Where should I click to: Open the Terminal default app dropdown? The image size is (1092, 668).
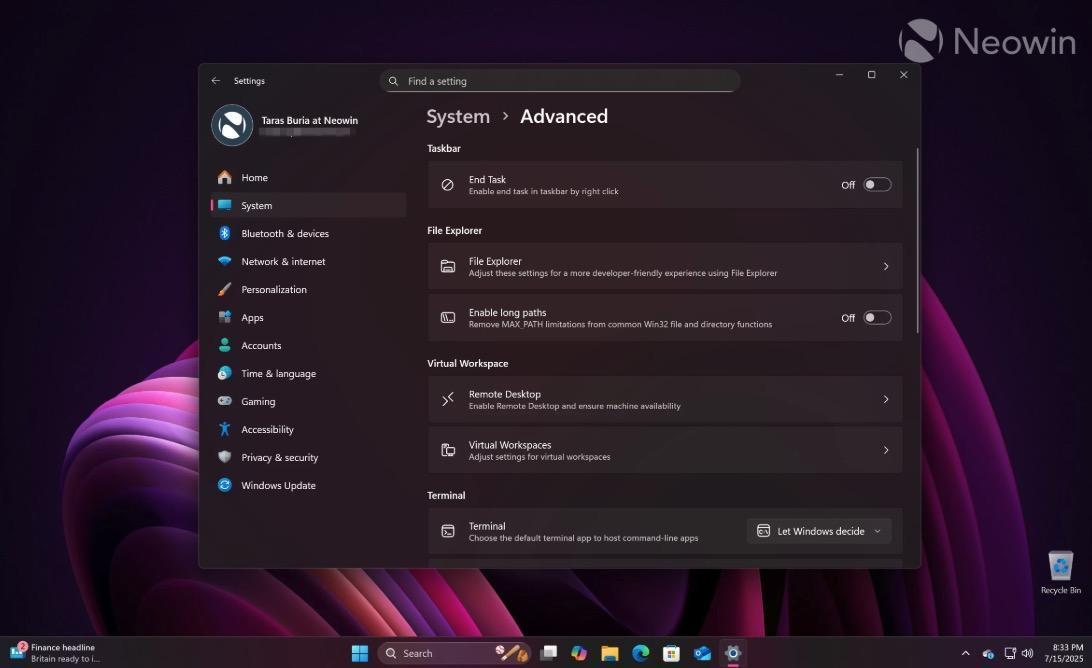pyautogui.click(x=818, y=531)
